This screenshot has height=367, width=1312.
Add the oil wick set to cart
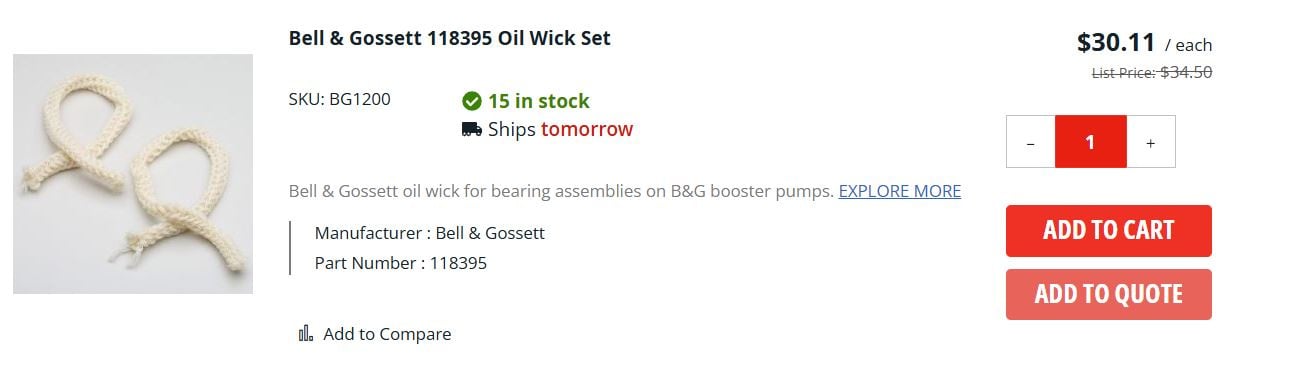[x=1108, y=231]
